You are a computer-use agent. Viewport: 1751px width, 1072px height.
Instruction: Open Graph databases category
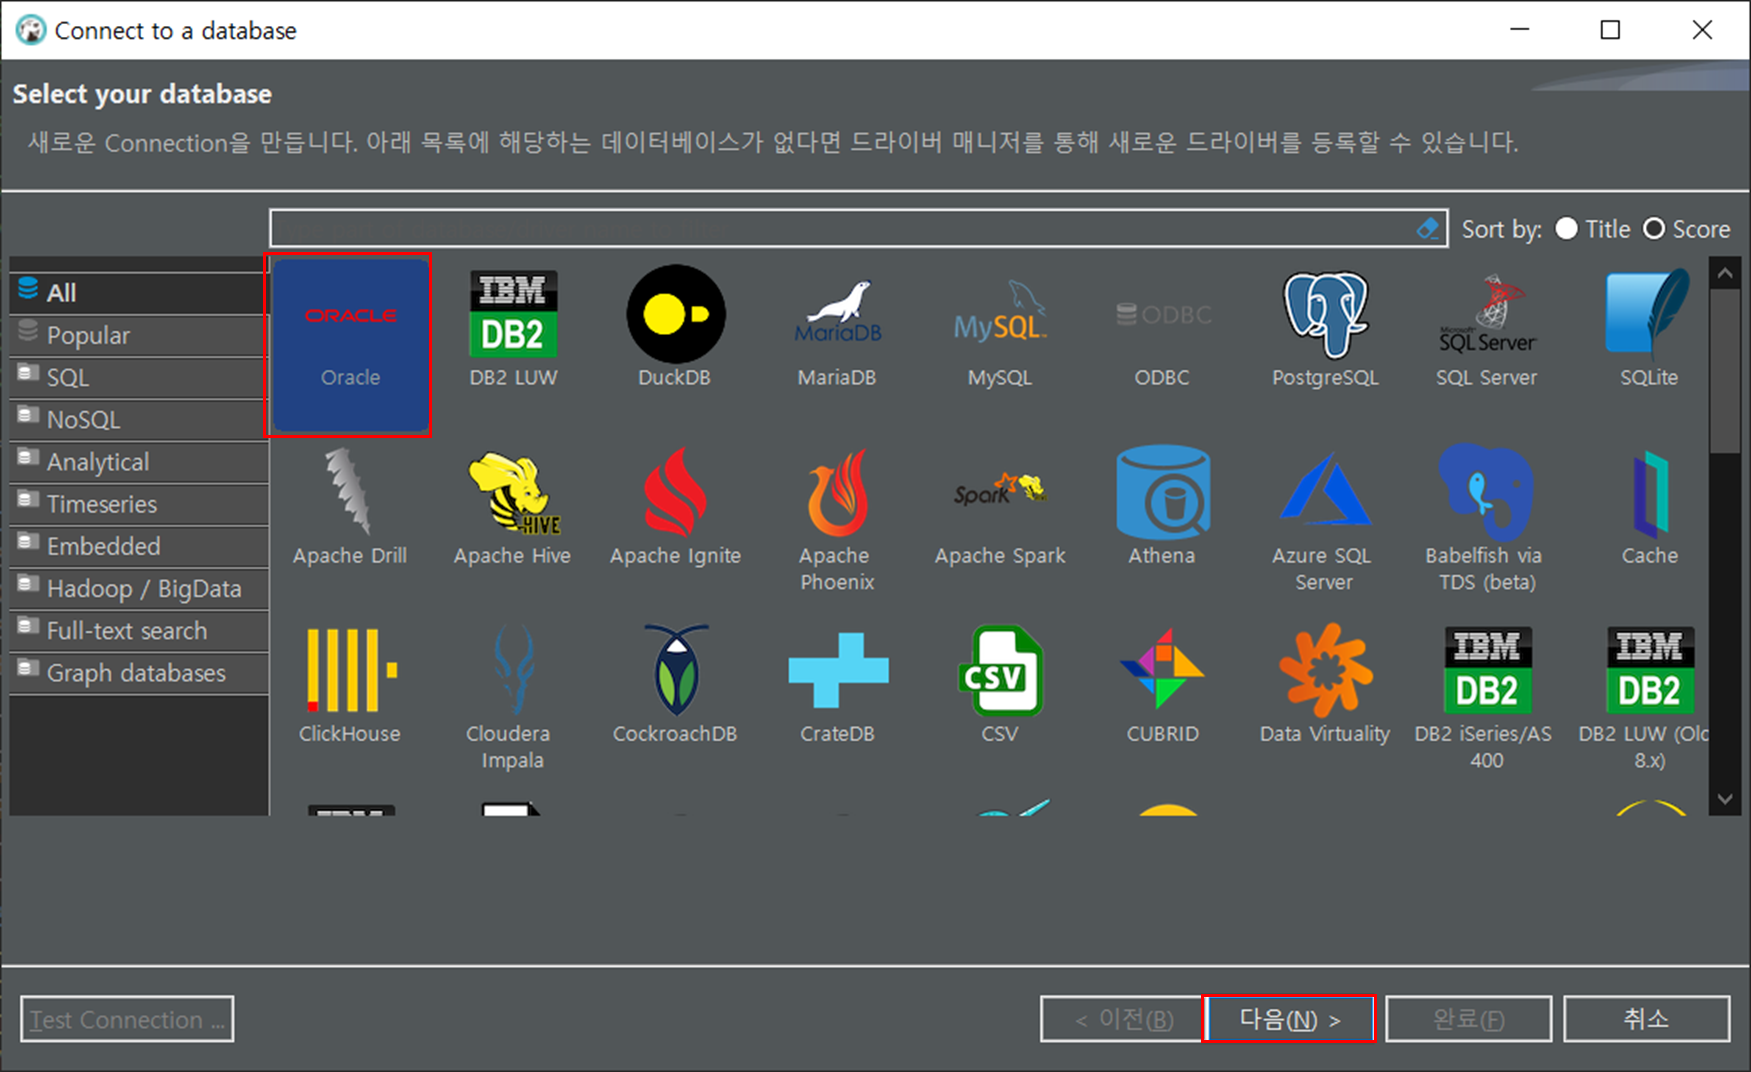tap(139, 673)
